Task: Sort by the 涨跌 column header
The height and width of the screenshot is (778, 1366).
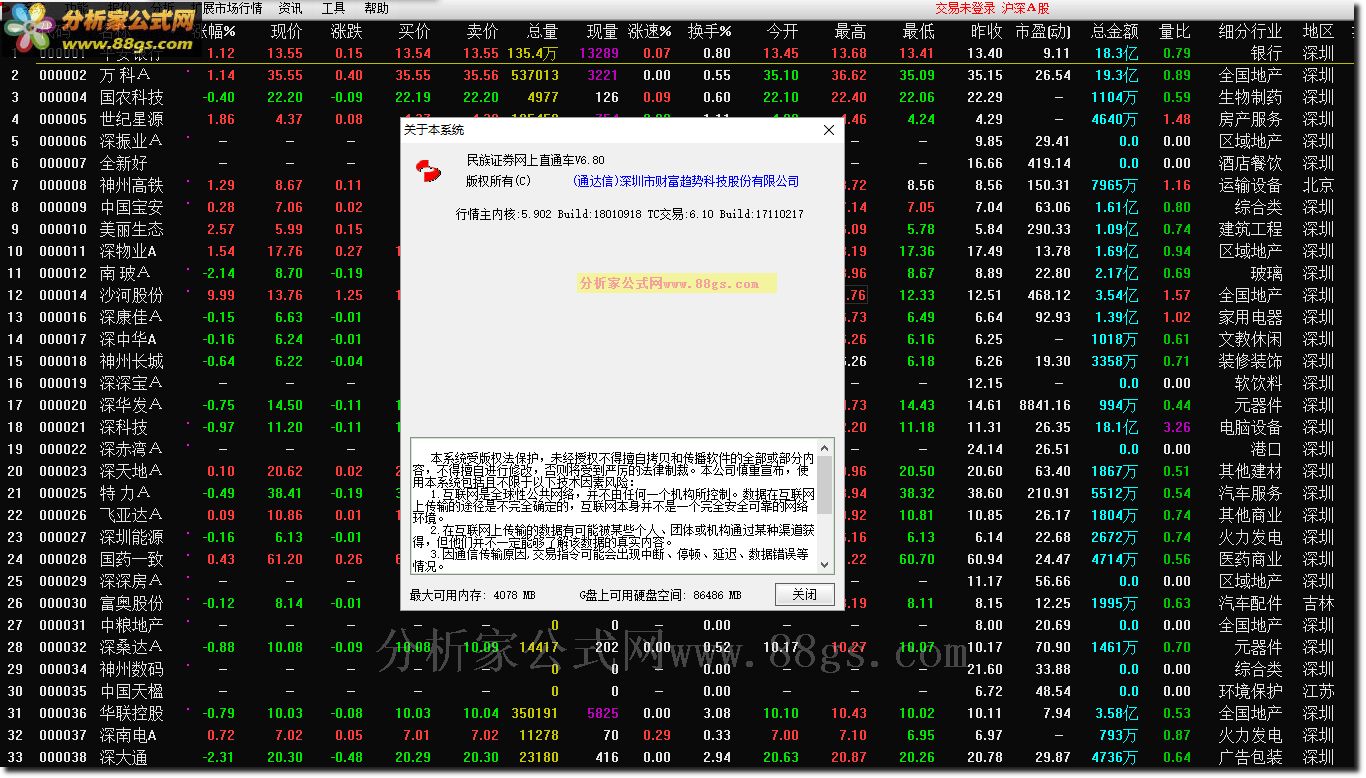Action: [x=347, y=32]
